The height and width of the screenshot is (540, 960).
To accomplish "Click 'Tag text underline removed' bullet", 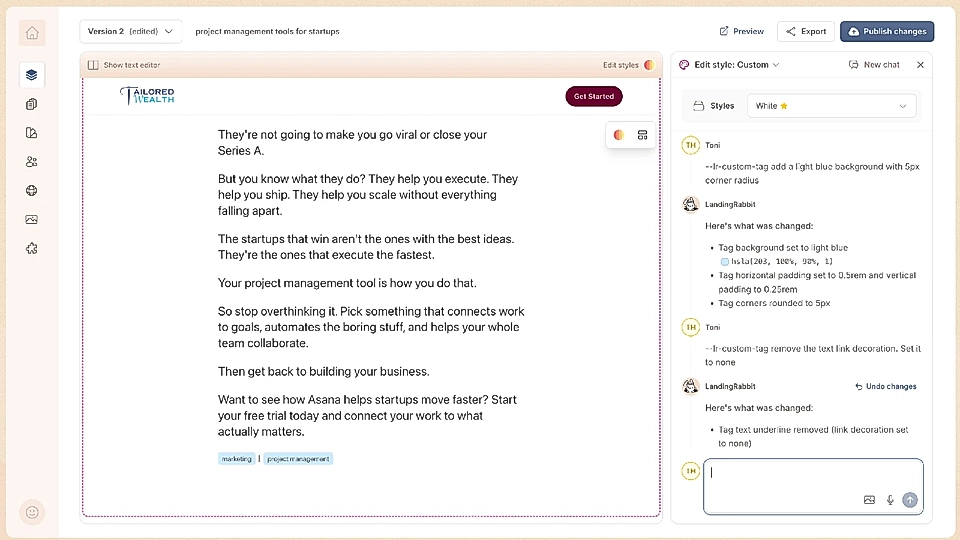I will [813, 437].
